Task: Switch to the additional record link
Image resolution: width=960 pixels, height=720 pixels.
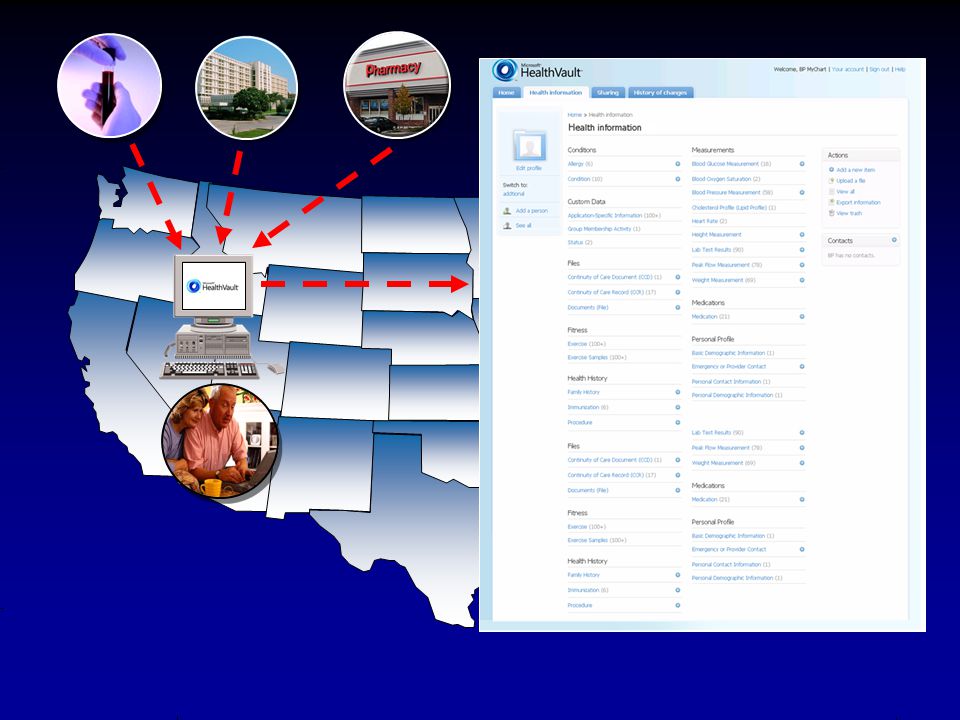Action: click(514, 194)
